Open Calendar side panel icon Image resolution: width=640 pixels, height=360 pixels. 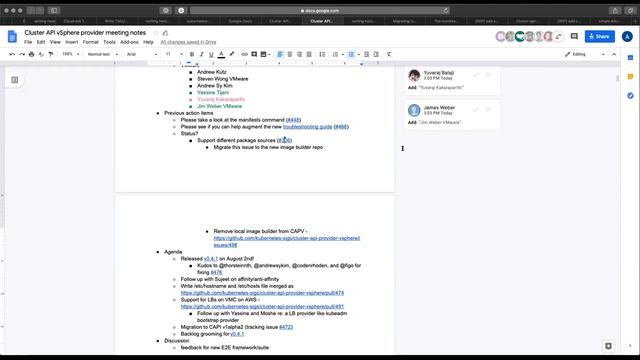(x=630, y=58)
